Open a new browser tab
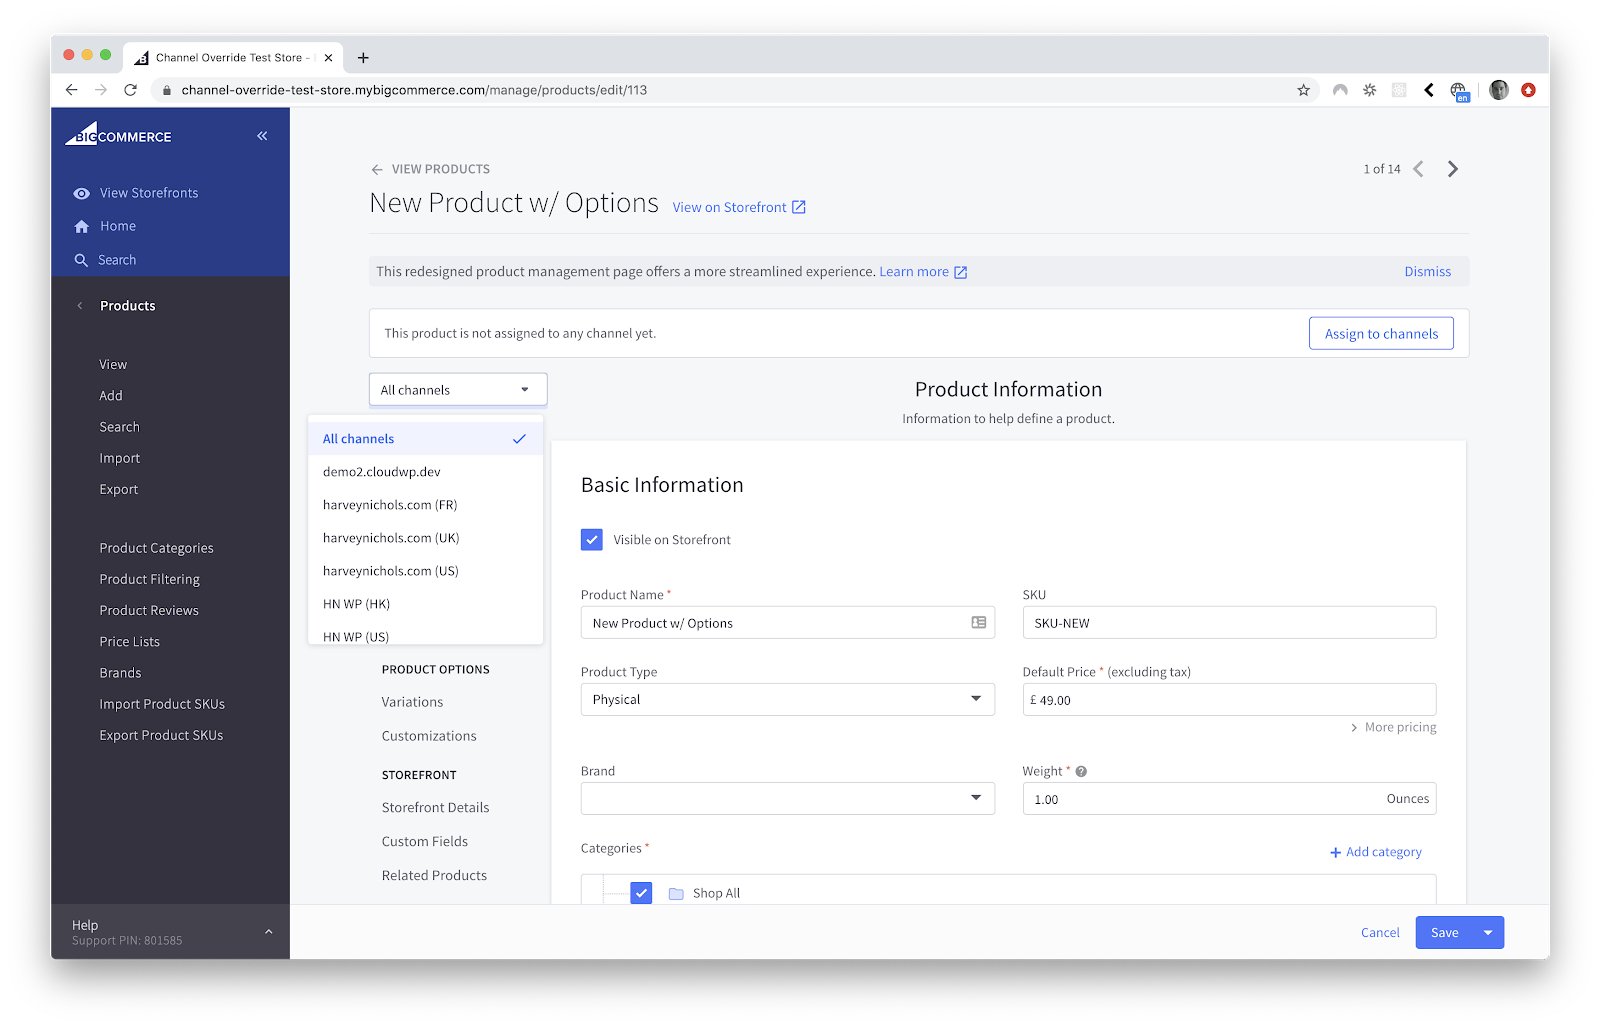This screenshot has height=1027, width=1600. tap(363, 58)
